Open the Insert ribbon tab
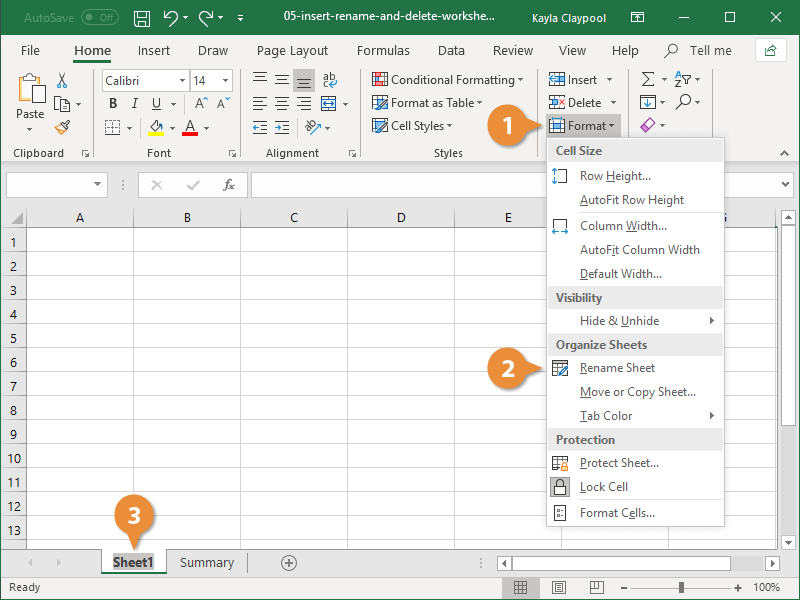The width and height of the screenshot is (800, 600). 154,51
